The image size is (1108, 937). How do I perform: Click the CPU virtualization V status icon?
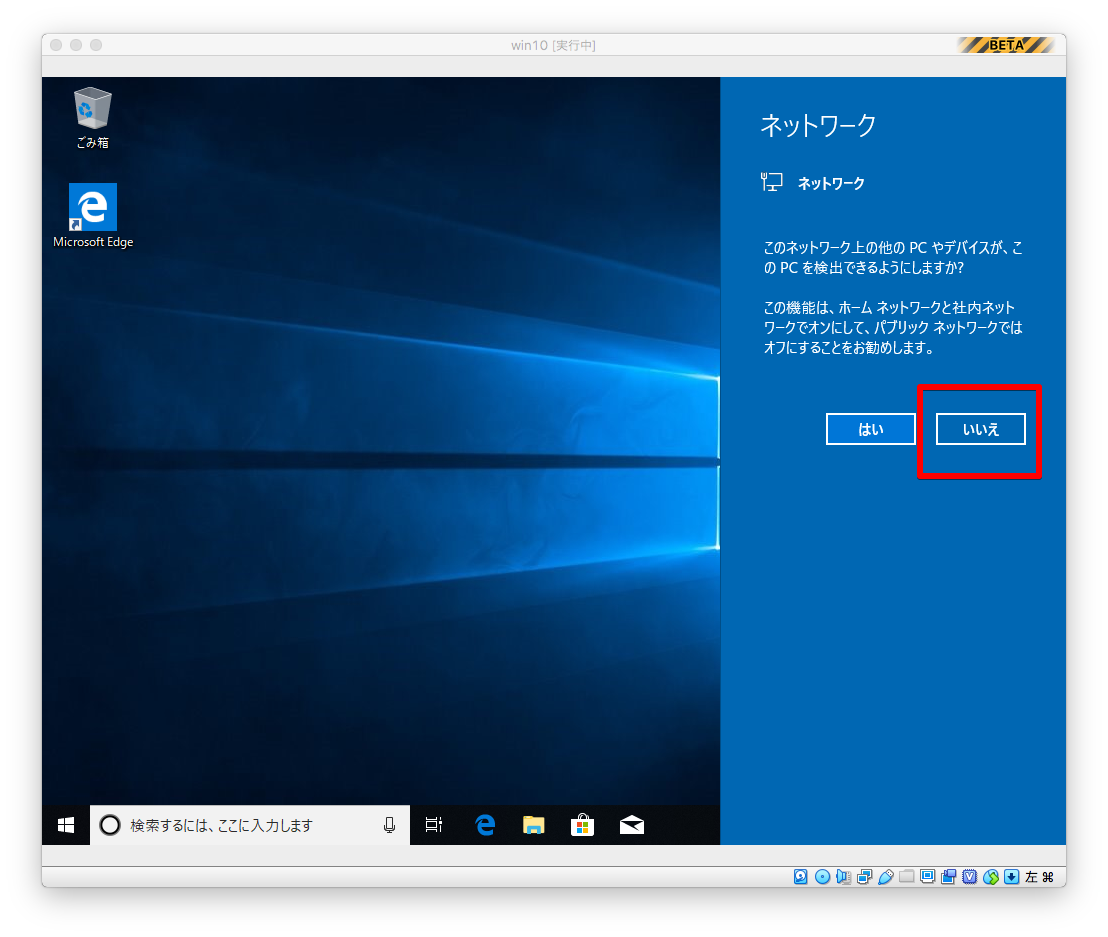970,877
